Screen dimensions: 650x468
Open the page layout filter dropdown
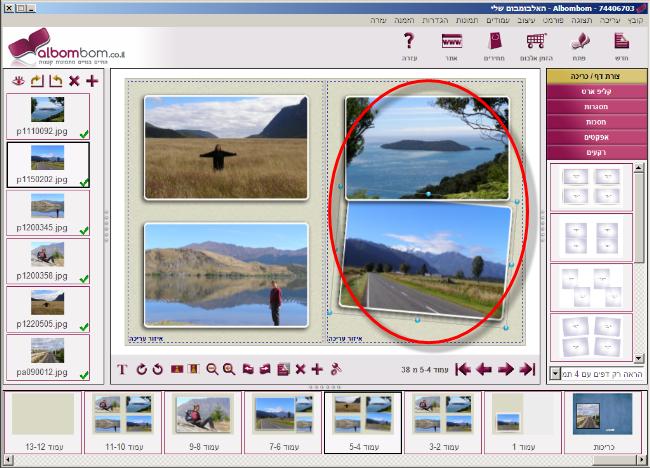[x=555, y=373]
